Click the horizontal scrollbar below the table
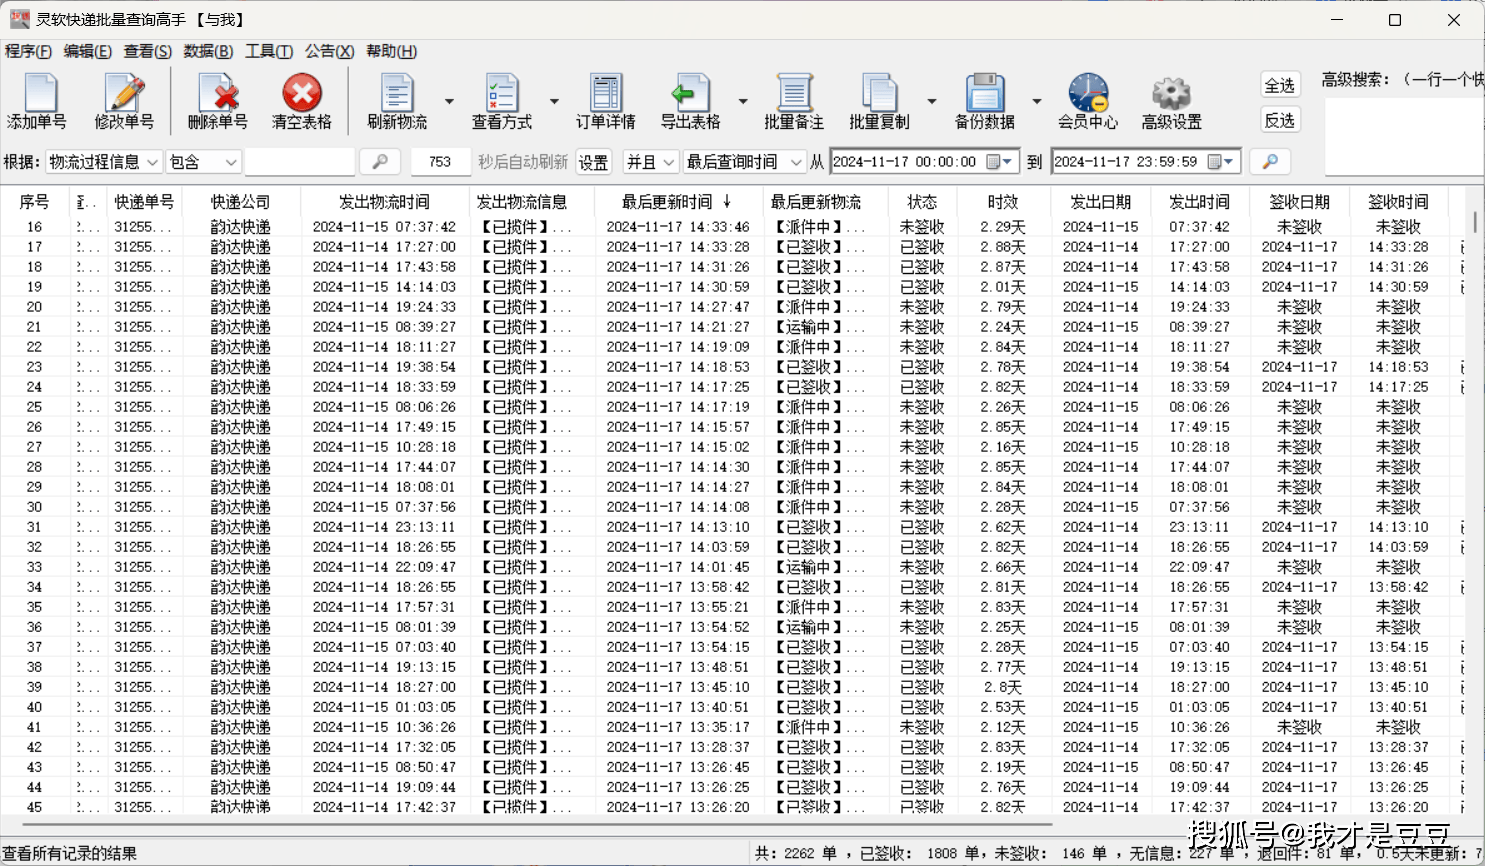 click(x=540, y=825)
